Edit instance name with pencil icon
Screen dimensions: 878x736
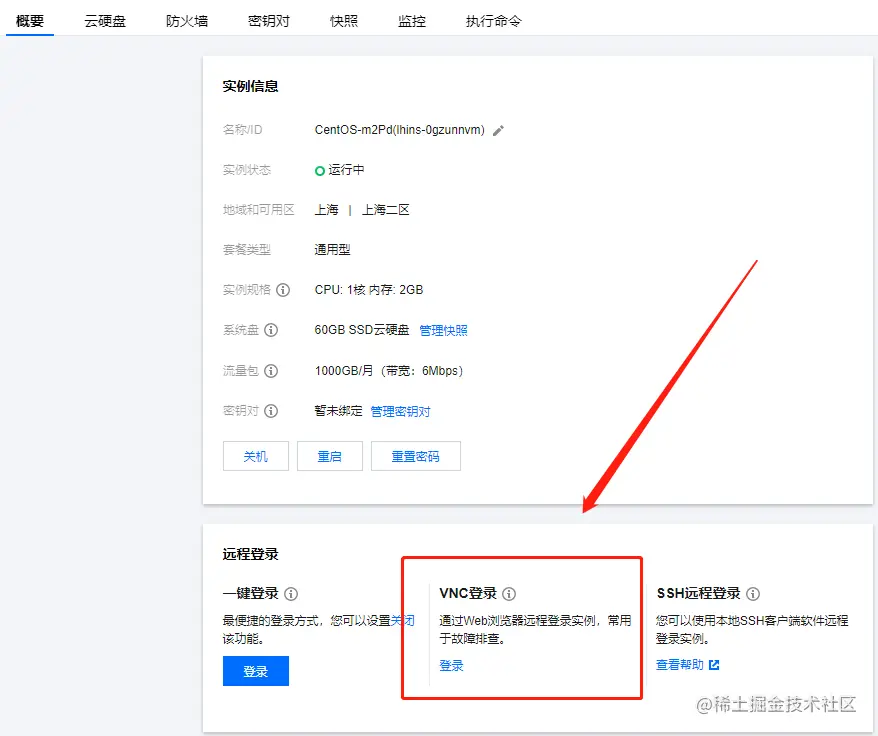[x=498, y=131]
